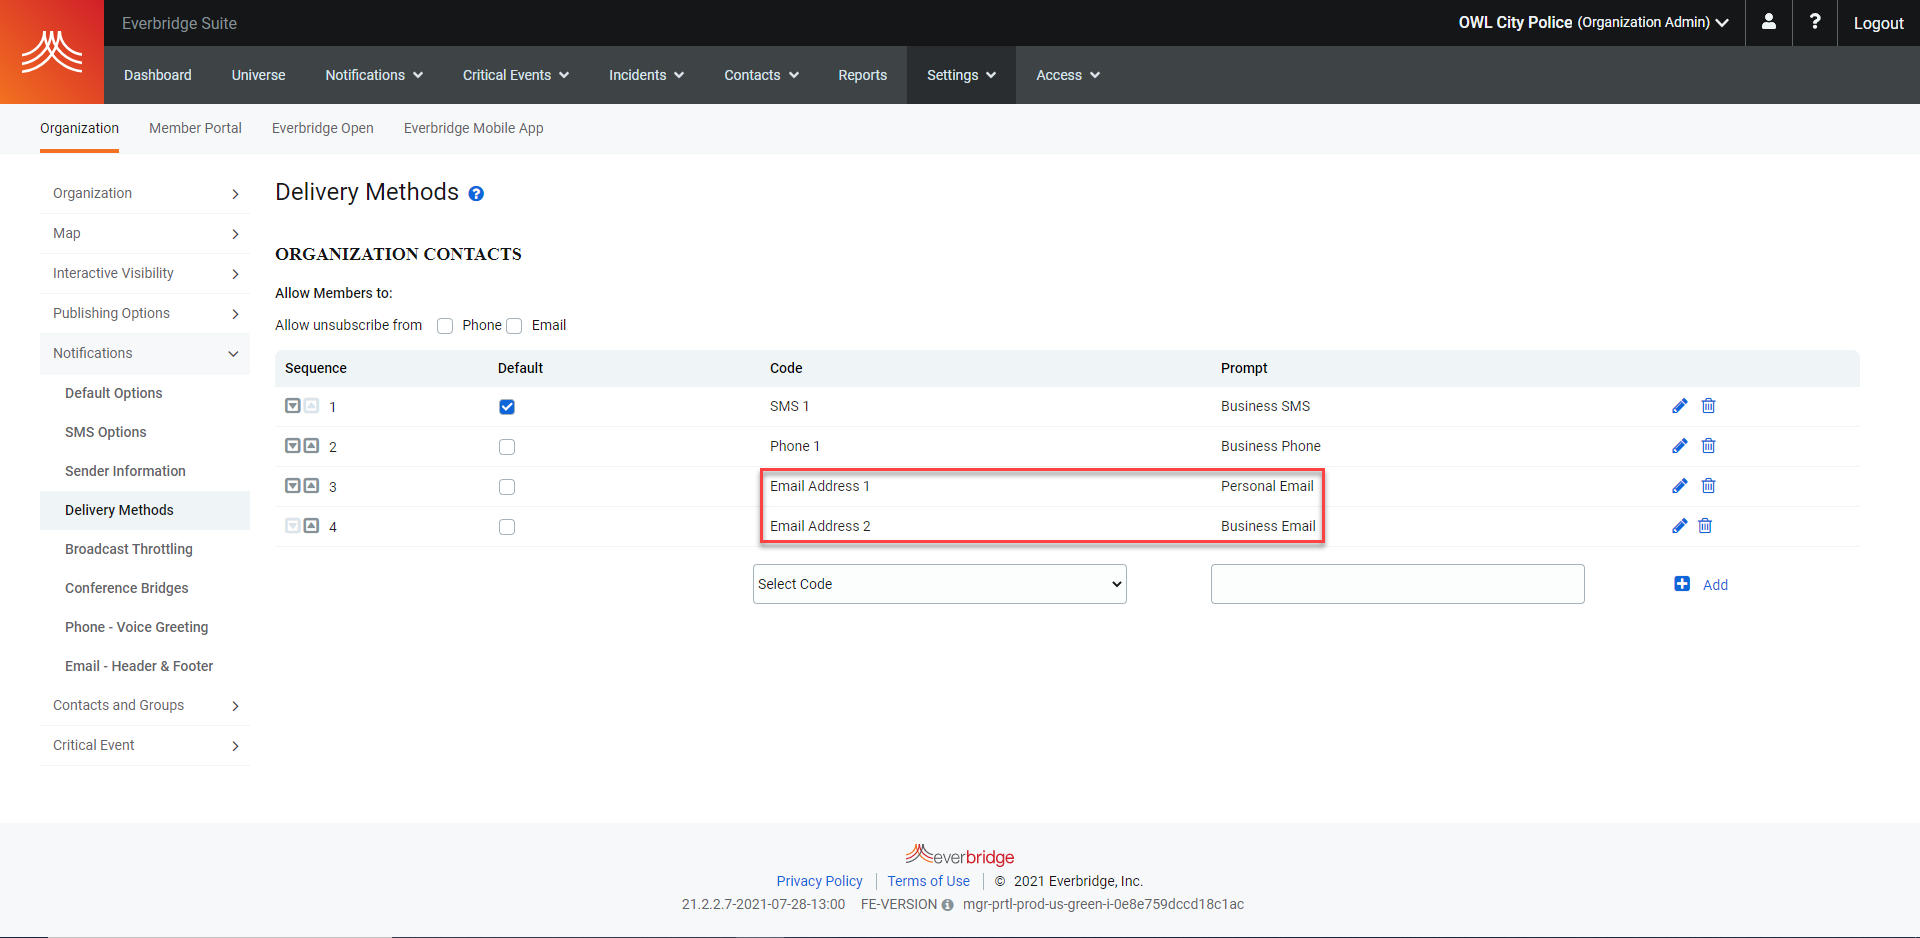
Task: Open the Privacy Policy link
Action: point(819,881)
